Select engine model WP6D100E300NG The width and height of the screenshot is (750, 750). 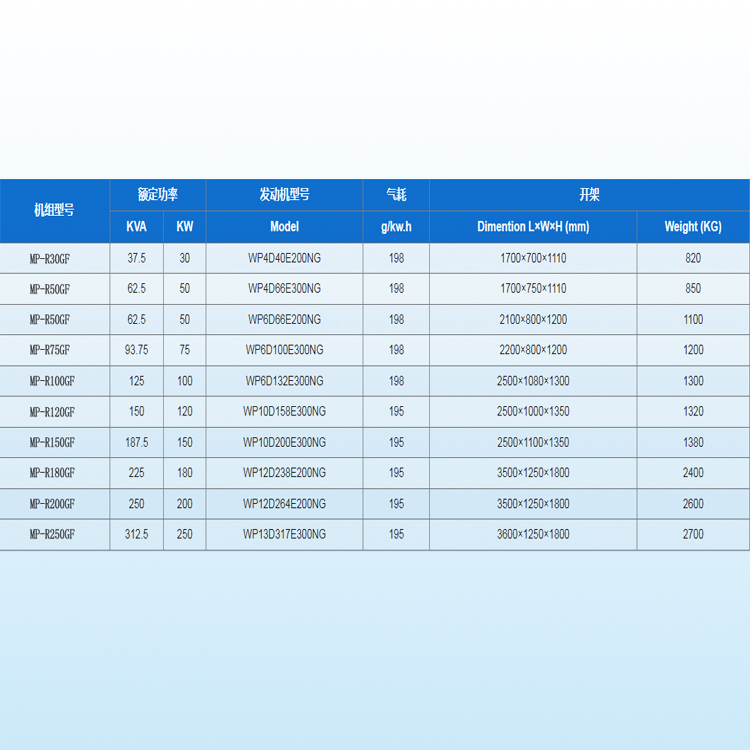(284, 350)
